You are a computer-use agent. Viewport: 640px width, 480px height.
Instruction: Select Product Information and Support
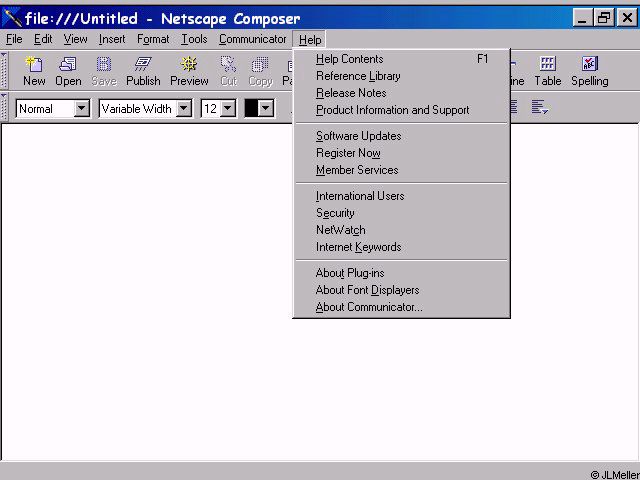(x=402, y=110)
